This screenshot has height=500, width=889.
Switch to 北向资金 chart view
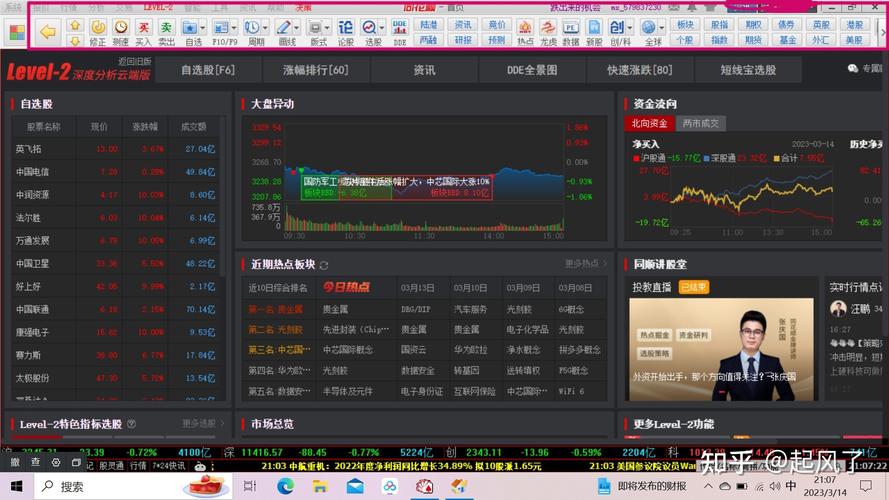649,123
